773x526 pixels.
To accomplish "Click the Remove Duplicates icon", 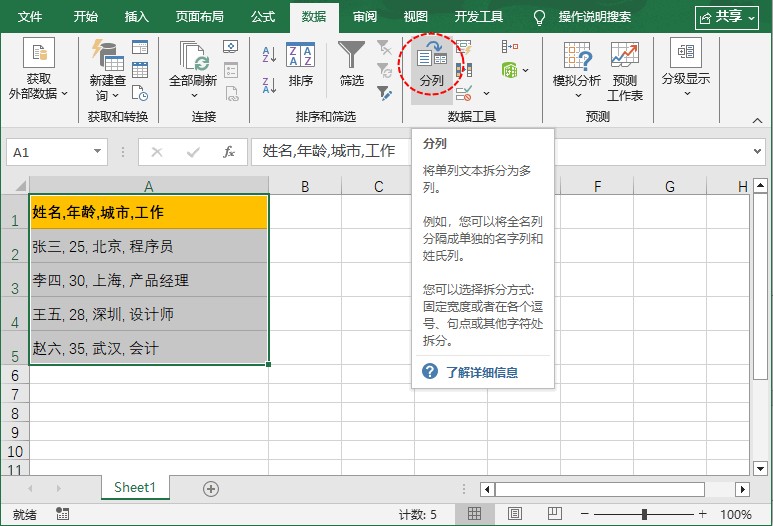I will (463, 70).
